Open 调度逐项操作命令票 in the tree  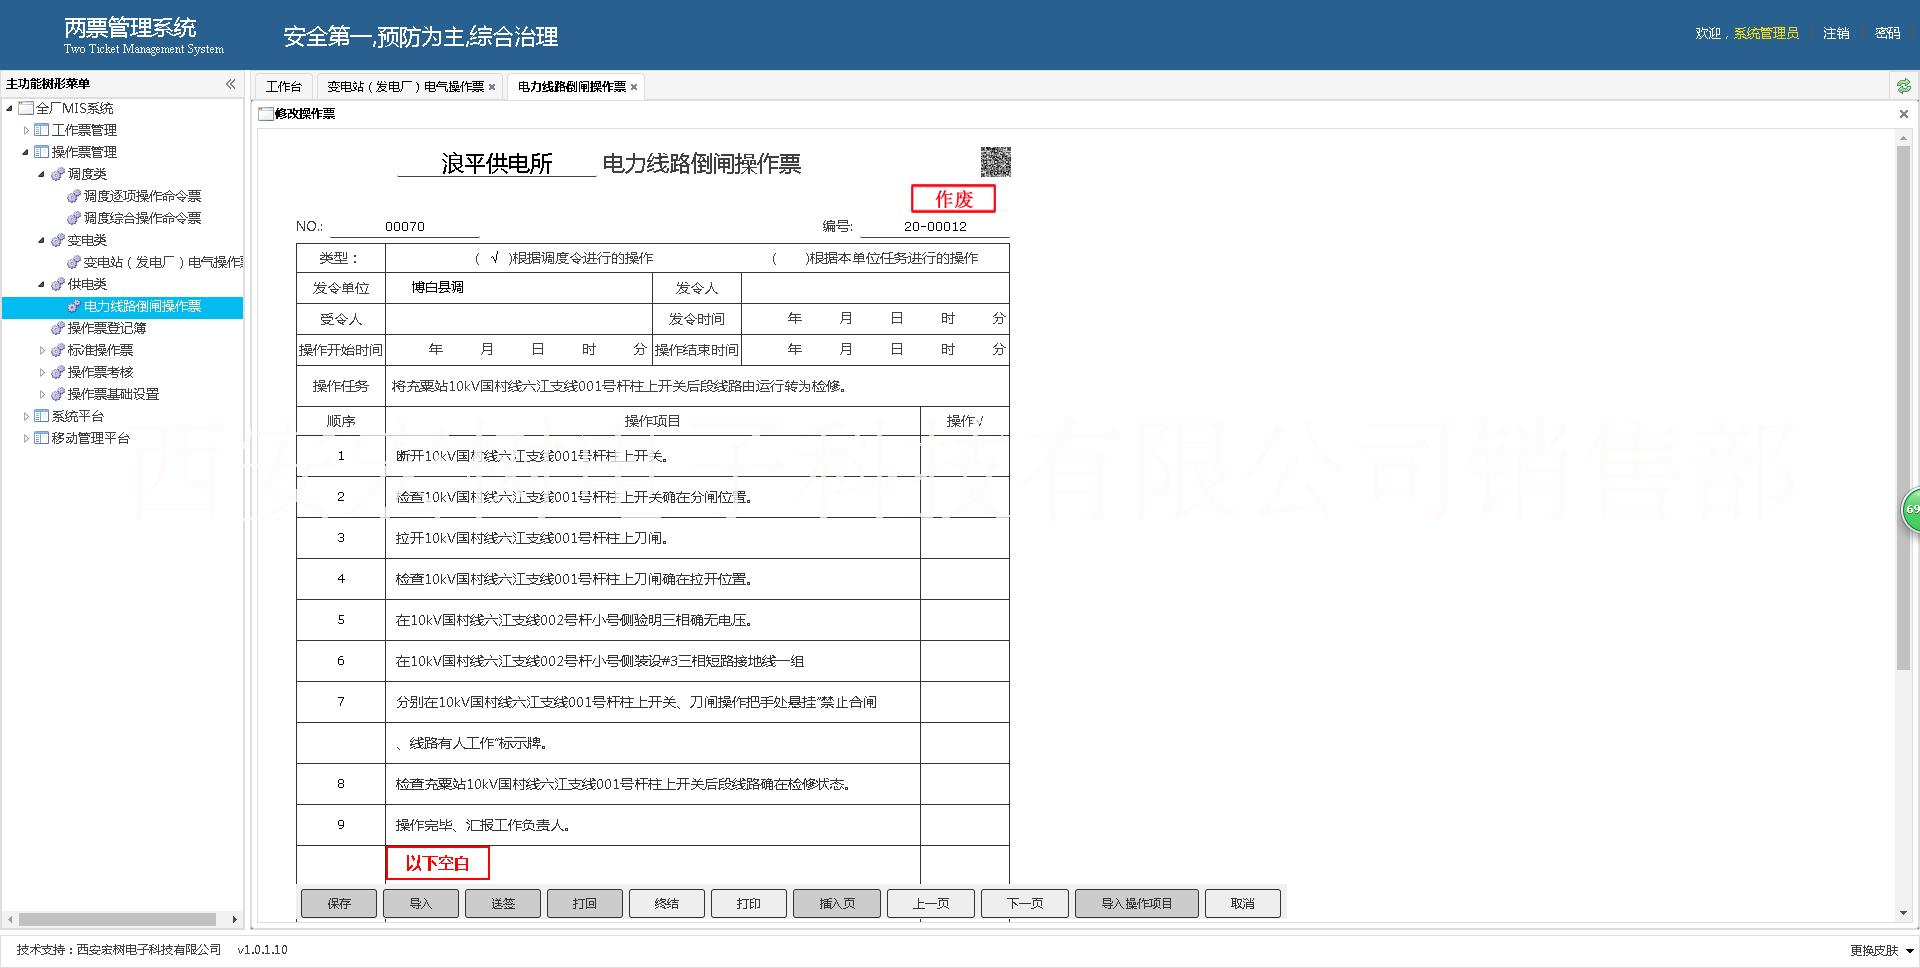click(x=142, y=196)
